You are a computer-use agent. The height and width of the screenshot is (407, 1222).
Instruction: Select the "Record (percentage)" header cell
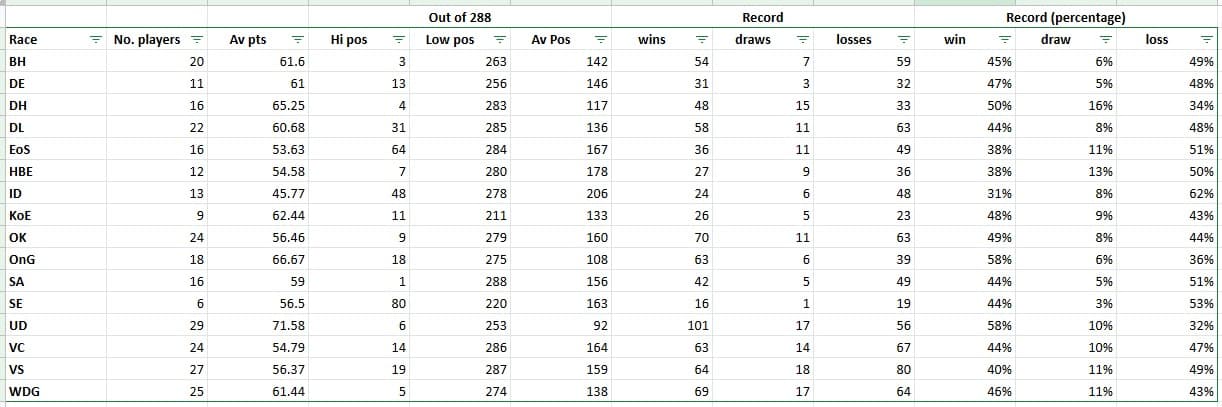tap(1066, 18)
